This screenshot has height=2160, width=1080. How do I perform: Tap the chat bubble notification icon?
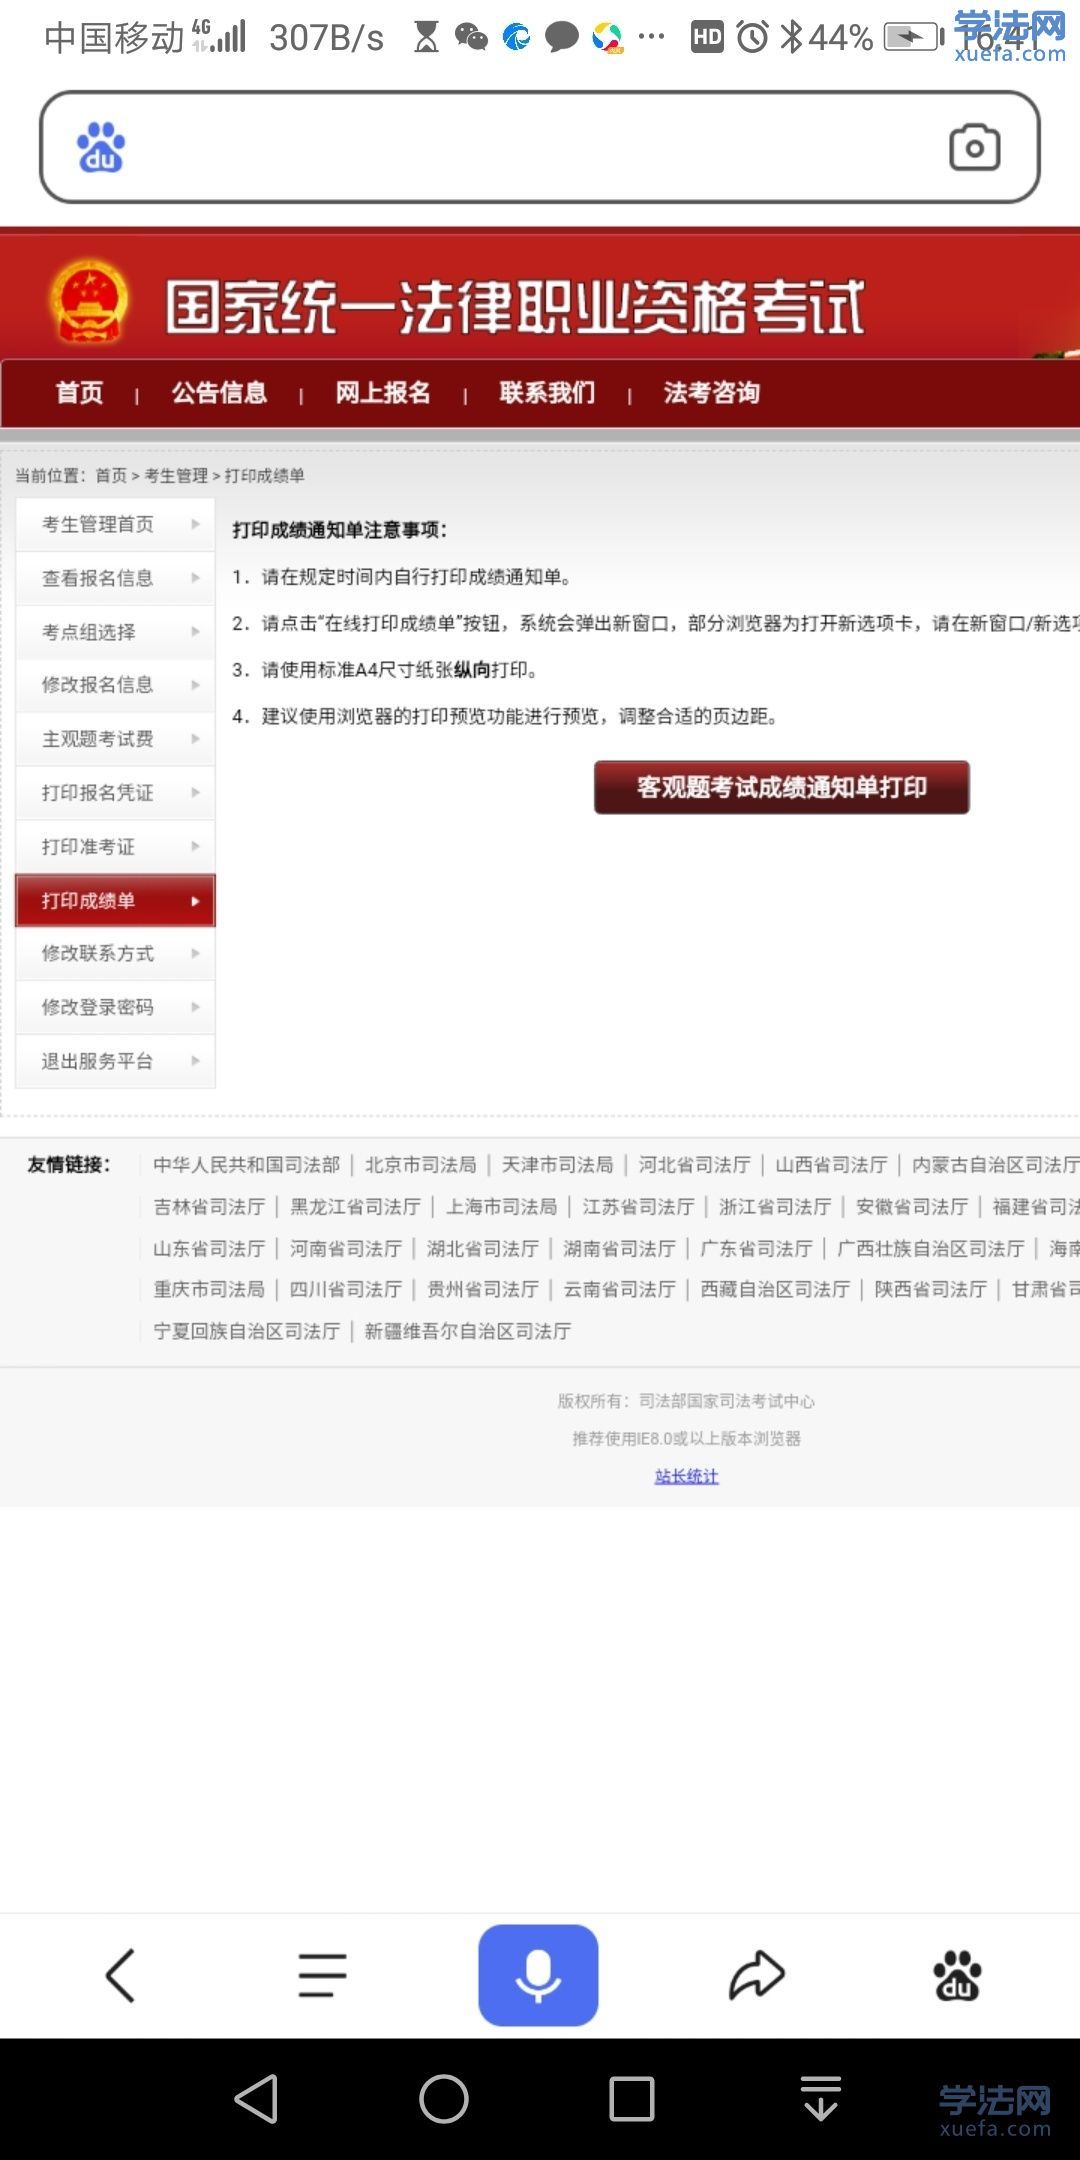pos(562,38)
